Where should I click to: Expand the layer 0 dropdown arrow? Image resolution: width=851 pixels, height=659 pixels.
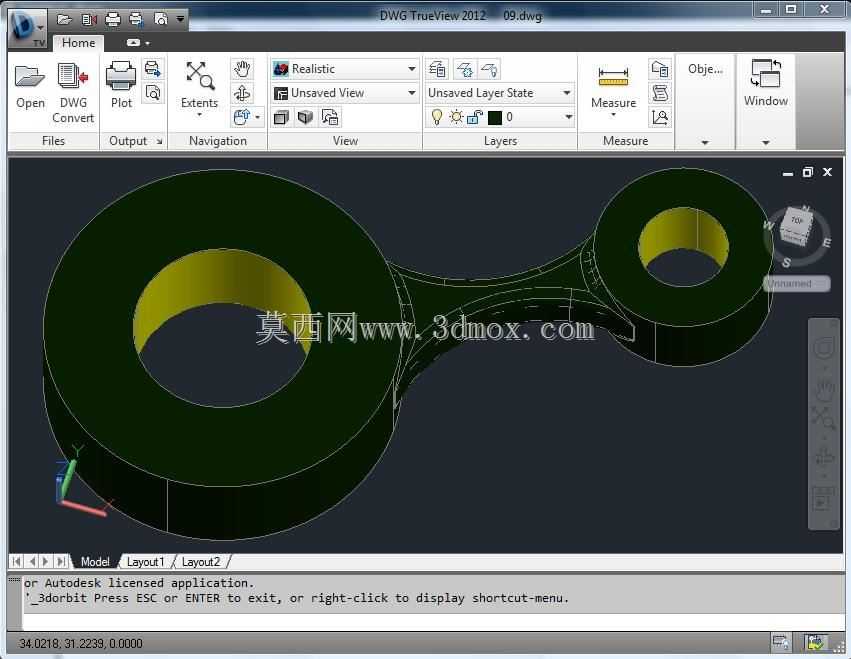[x=568, y=117]
